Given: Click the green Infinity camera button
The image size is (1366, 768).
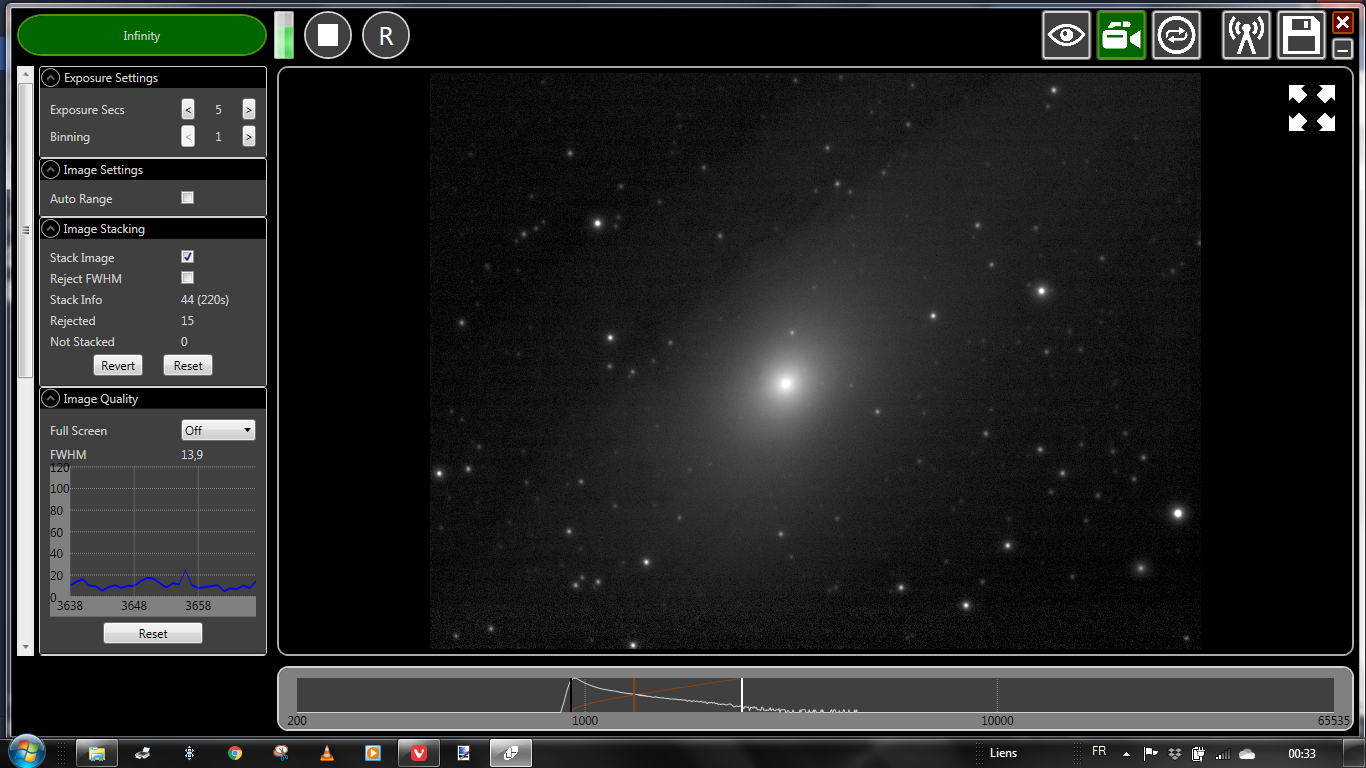Looking at the screenshot, I should tap(142, 36).
